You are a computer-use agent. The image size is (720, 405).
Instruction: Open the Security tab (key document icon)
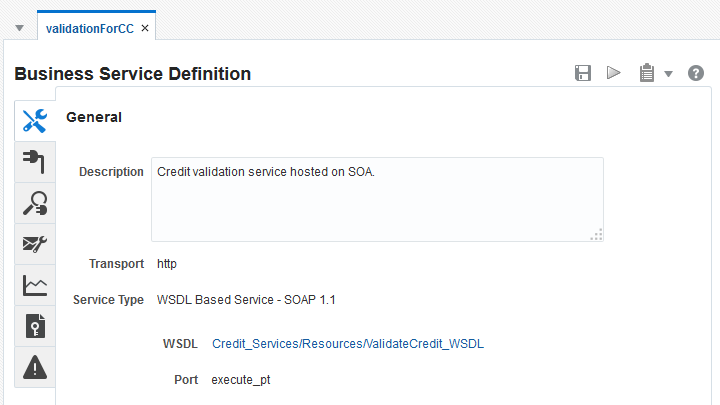(34, 326)
